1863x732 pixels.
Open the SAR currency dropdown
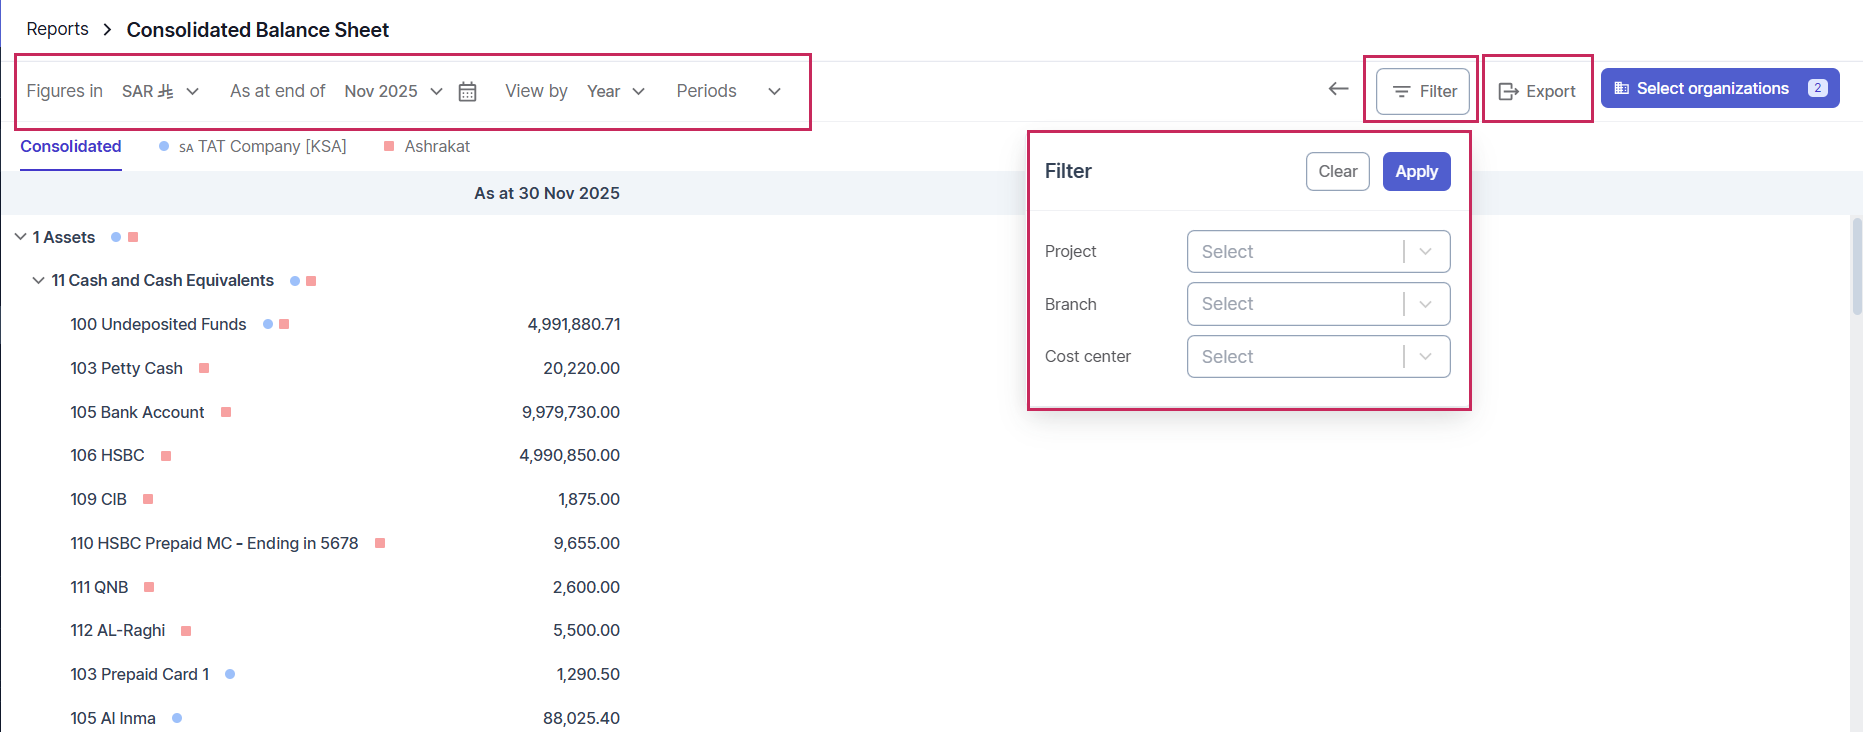pos(160,91)
